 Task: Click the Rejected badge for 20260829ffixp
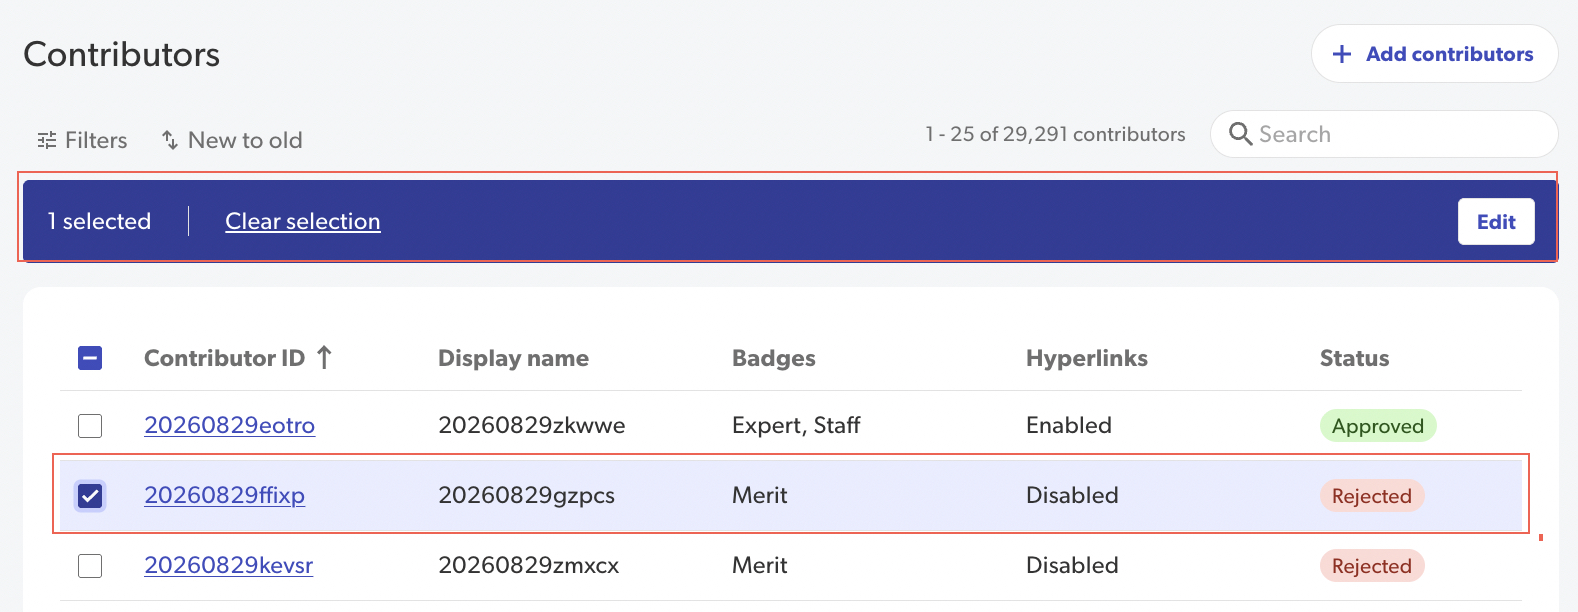[1372, 496]
